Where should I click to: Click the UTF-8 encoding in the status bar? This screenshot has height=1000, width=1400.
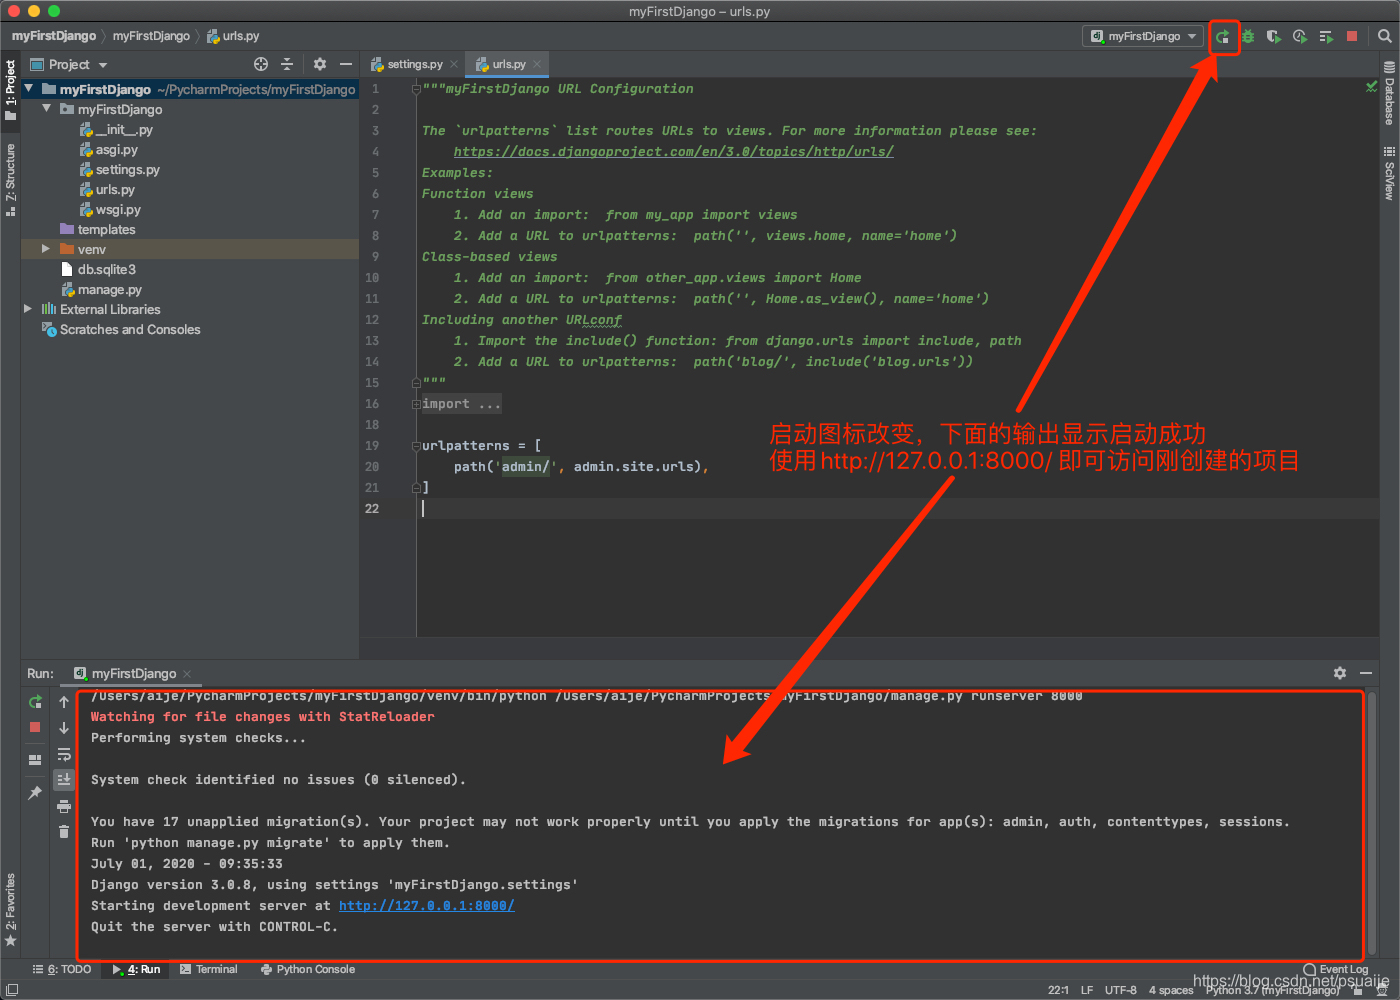[1121, 990]
